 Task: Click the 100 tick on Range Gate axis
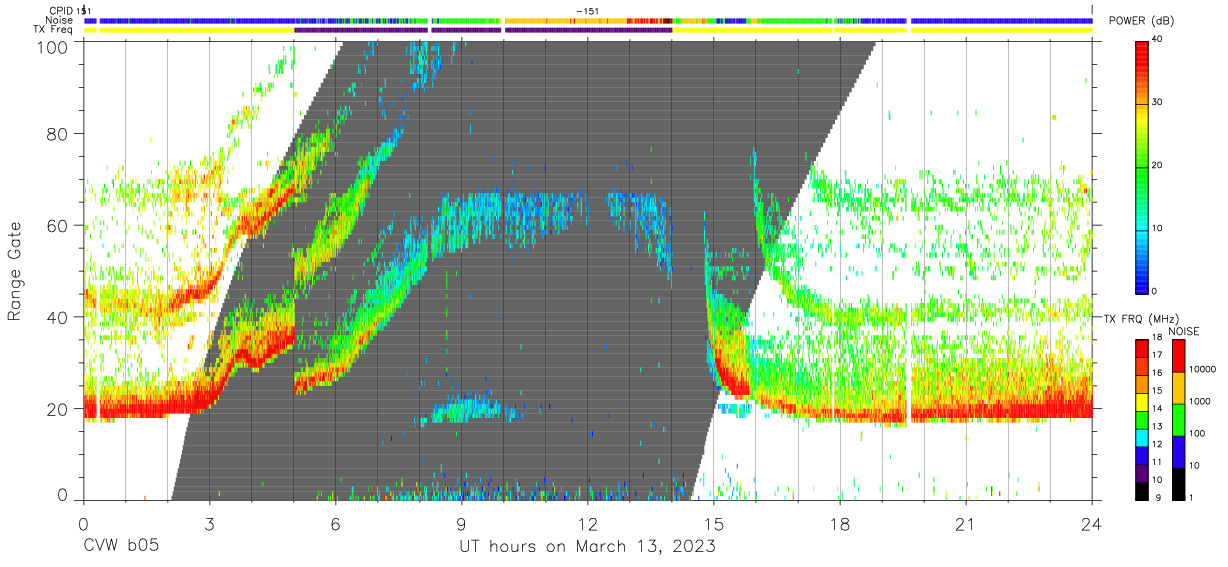(x=54, y=46)
